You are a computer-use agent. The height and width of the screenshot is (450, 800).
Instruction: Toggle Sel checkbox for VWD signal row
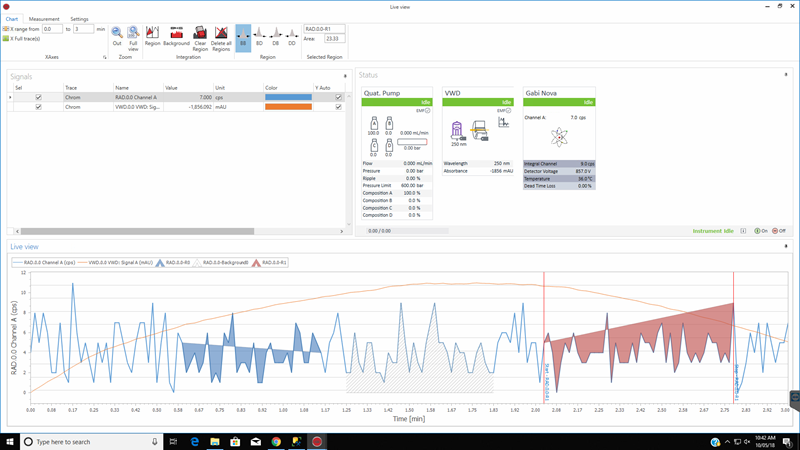click(x=38, y=107)
